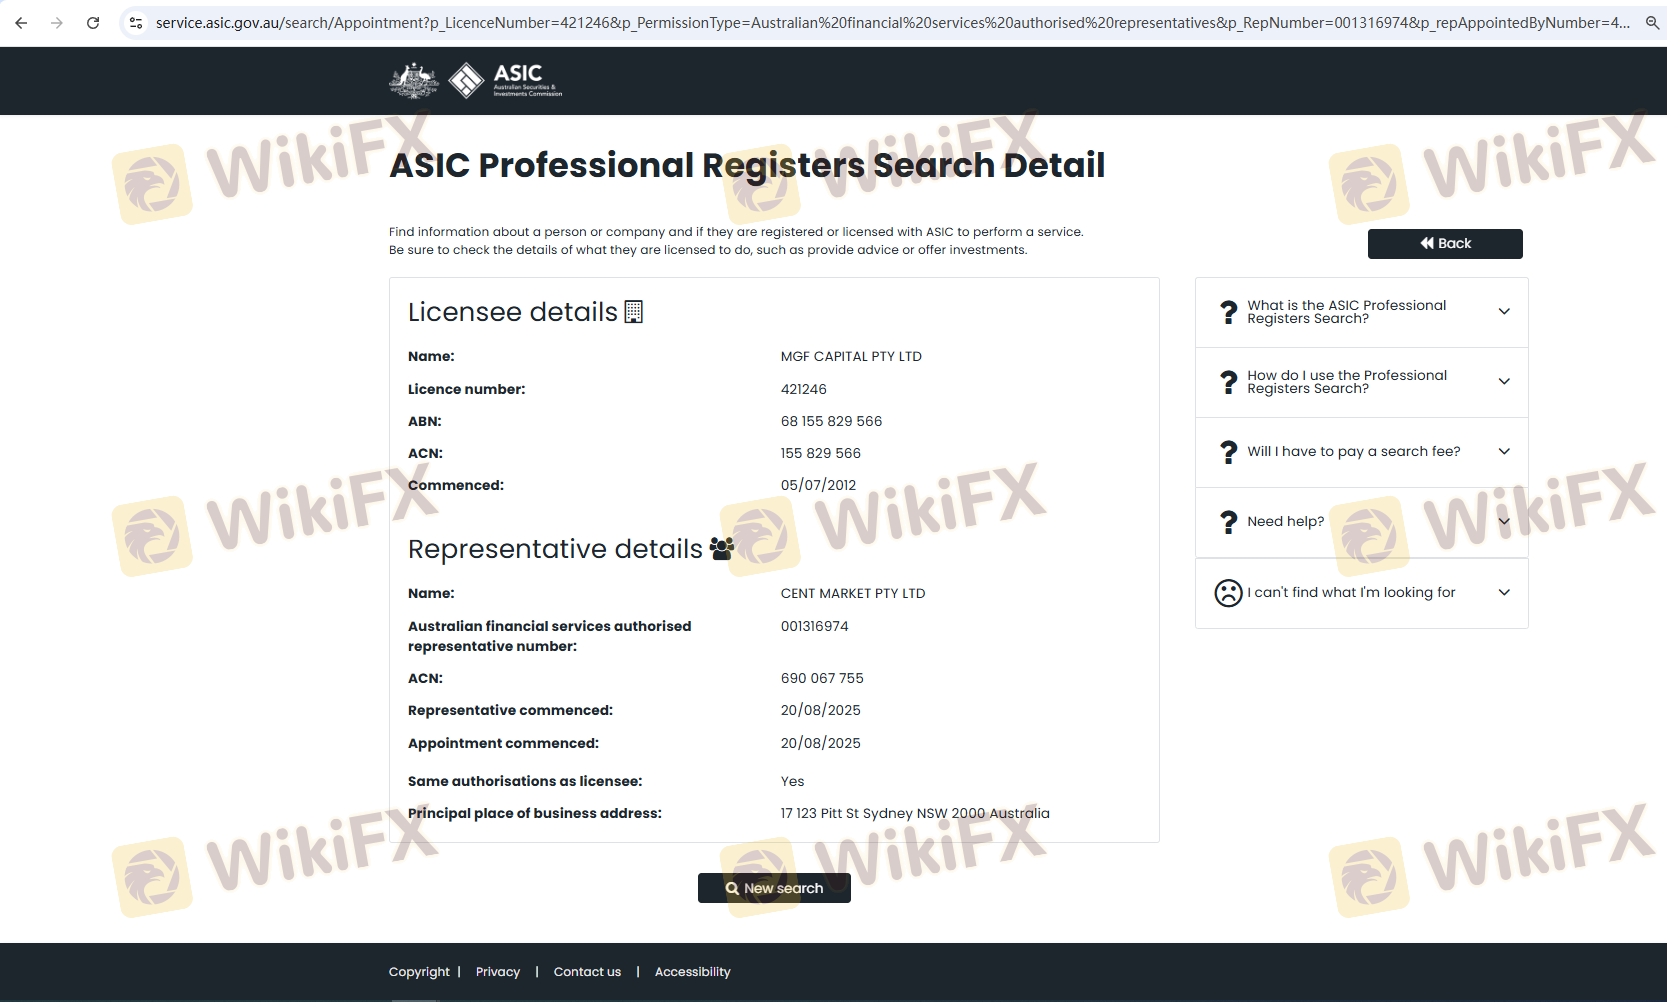The height and width of the screenshot is (1002, 1667).
Task: Expand 'Will I have to pay a search fee?'
Action: pos(1361,452)
